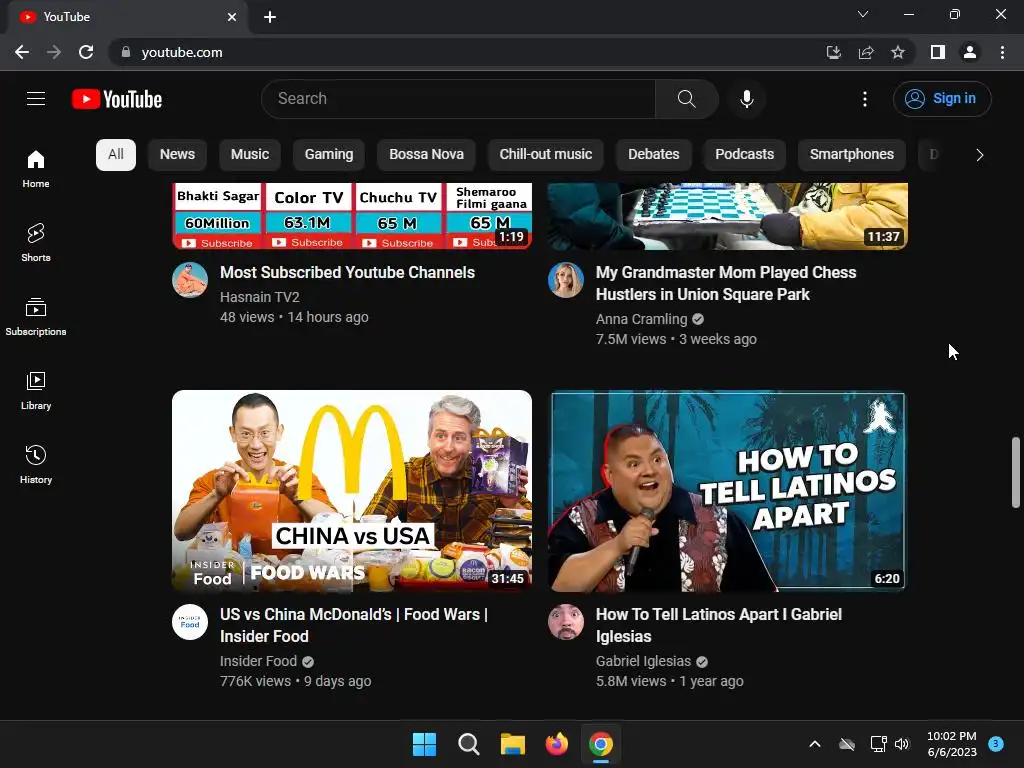This screenshot has height=768, width=1024.
Task: Select the Podcasts filter chip
Action: tap(744, 155)
